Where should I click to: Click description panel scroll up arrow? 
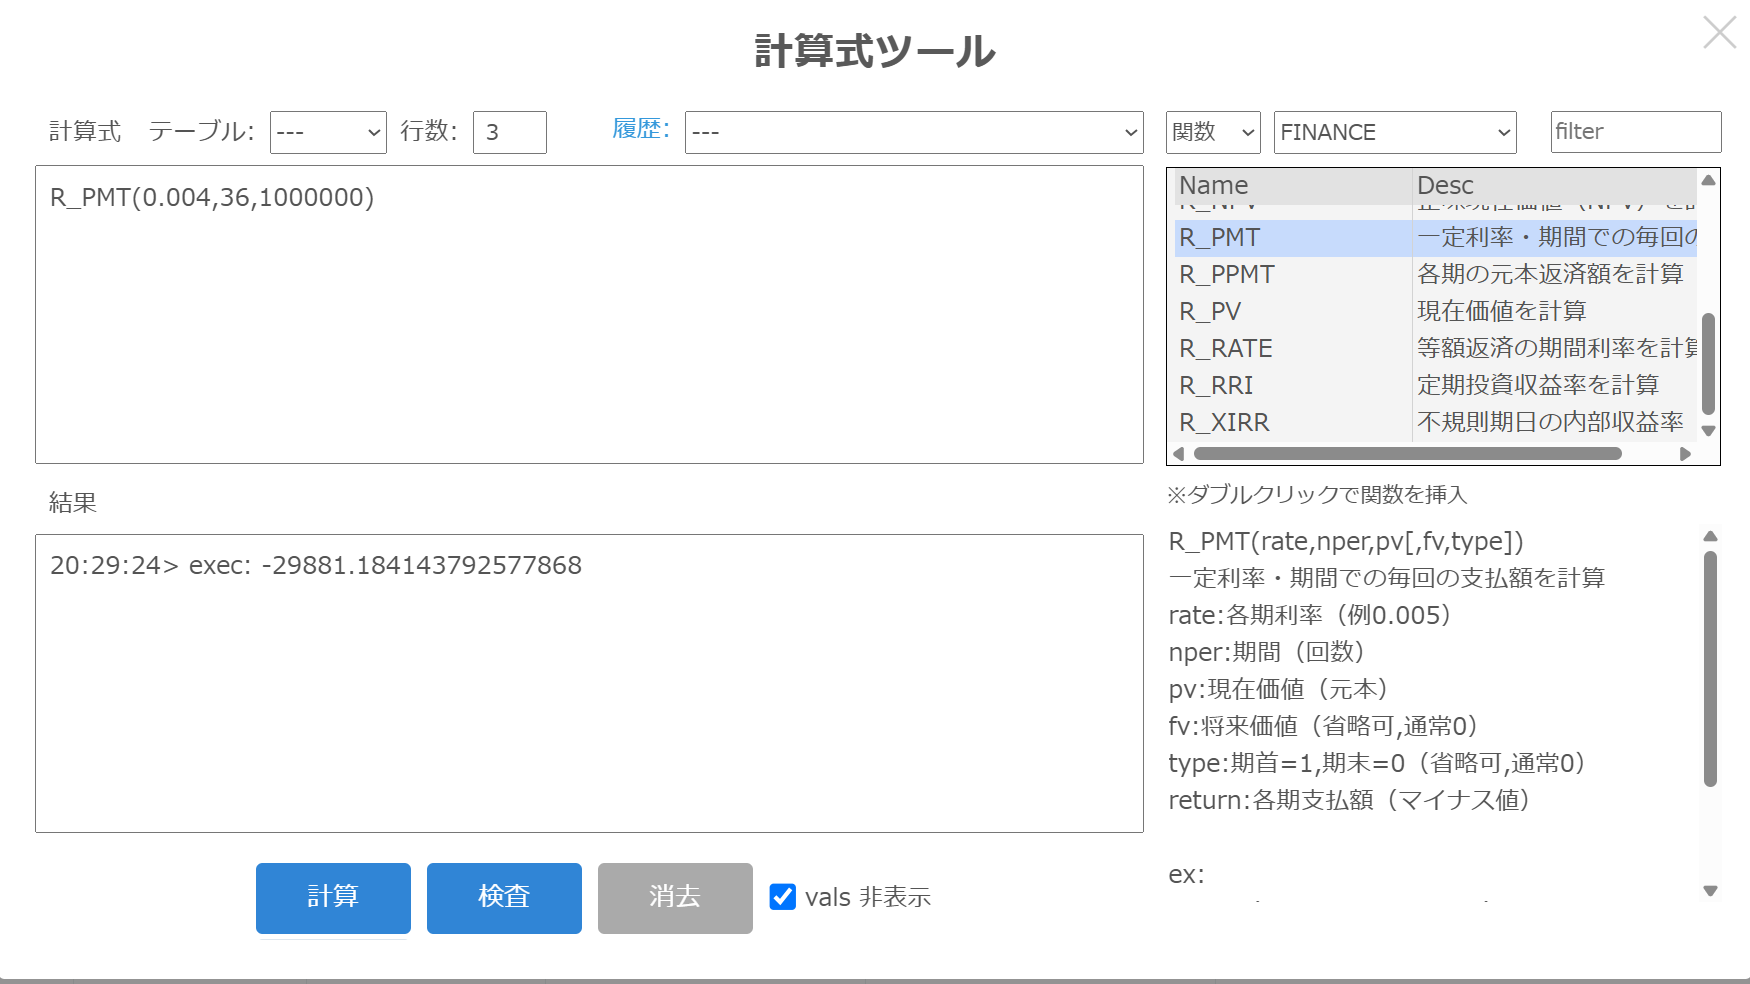point(1710,536)
